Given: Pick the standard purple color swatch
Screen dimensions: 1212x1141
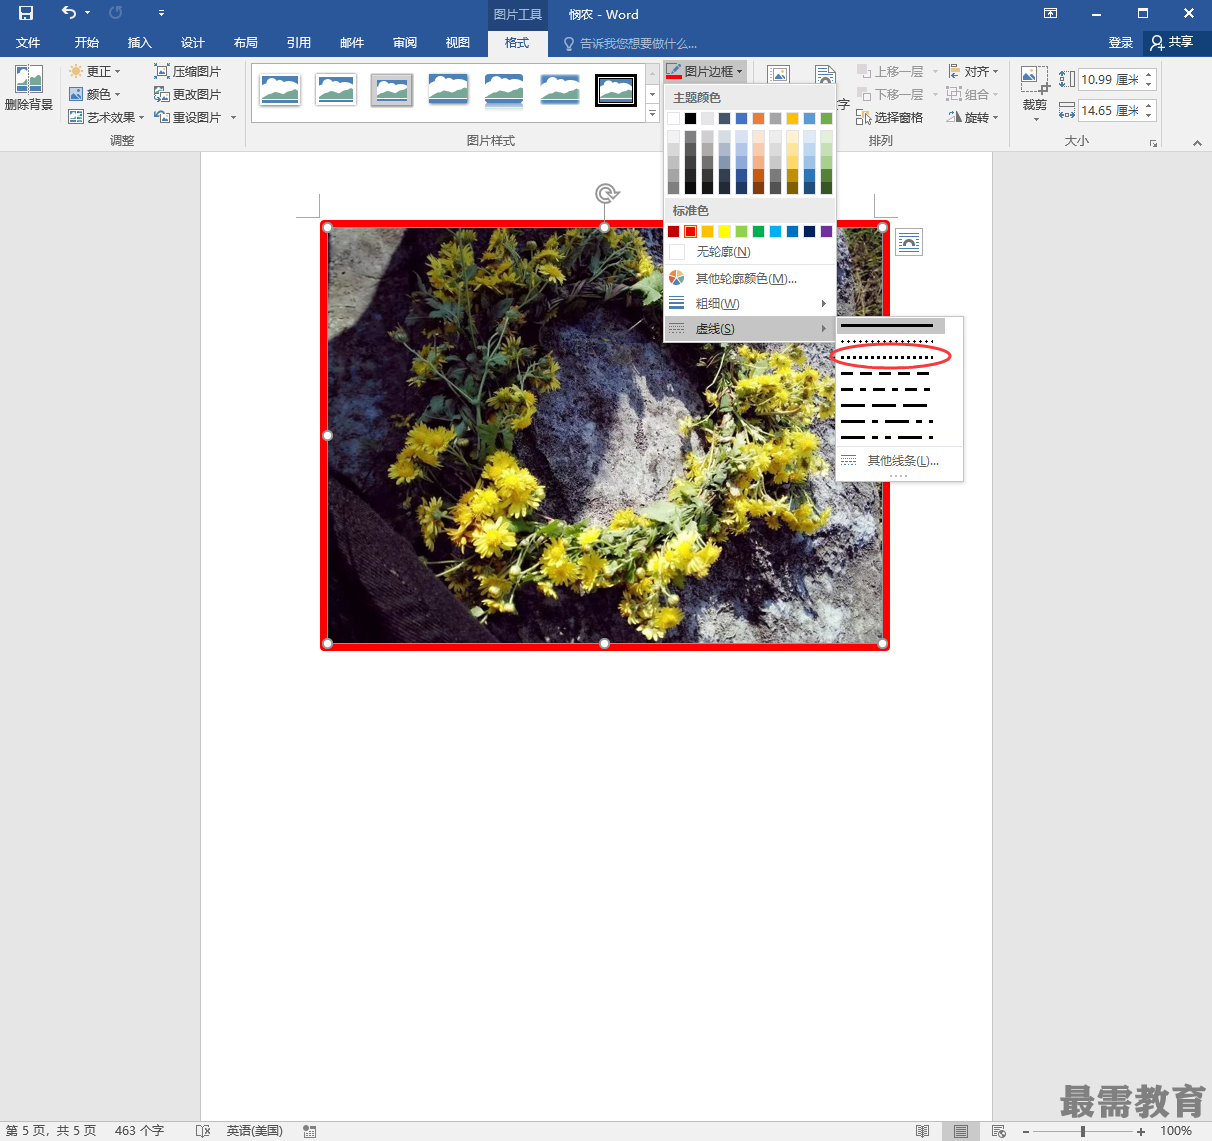Looking at the screenshot, I should [x=826, y=231].
